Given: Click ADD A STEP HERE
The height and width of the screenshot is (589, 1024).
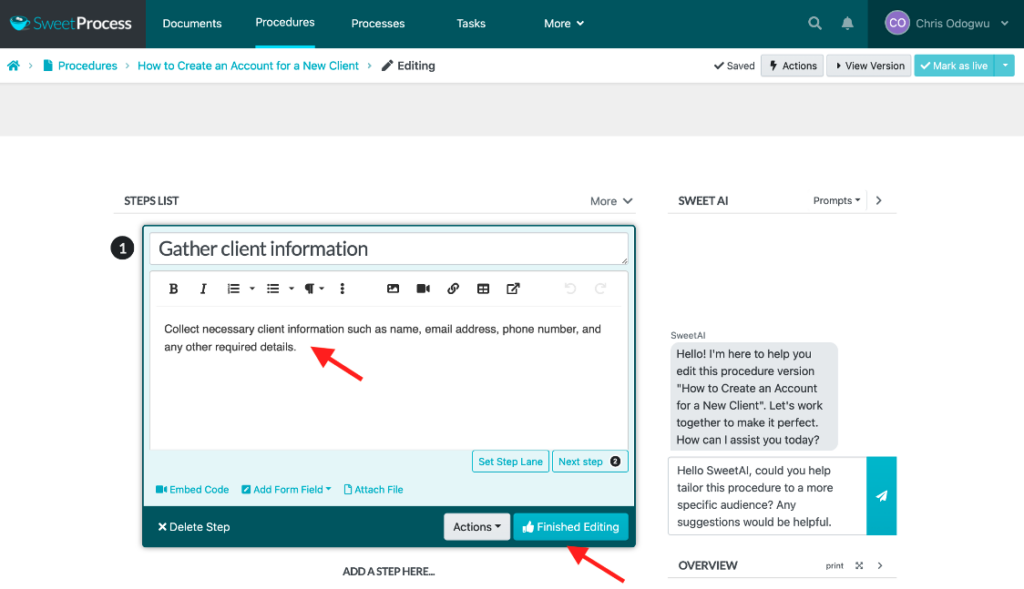Looking at the screenshot, I should tap(389, 571).
